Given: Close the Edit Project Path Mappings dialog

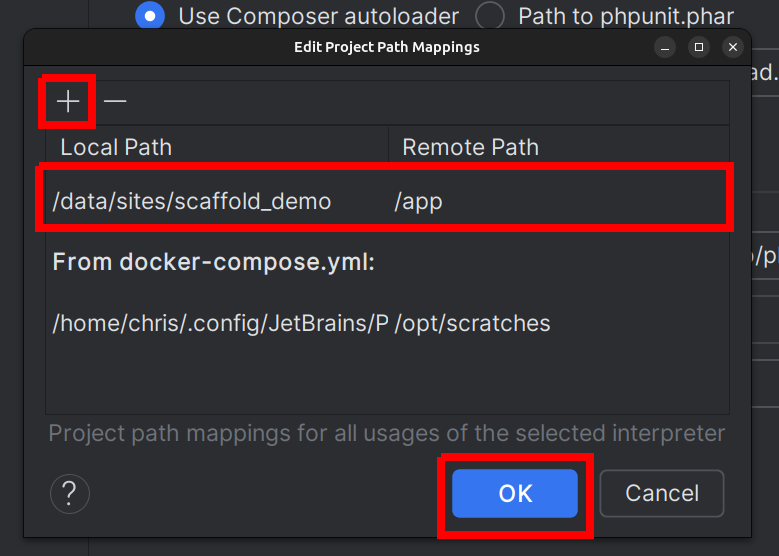Looking at the screenshot, I should tap(733, 47).
